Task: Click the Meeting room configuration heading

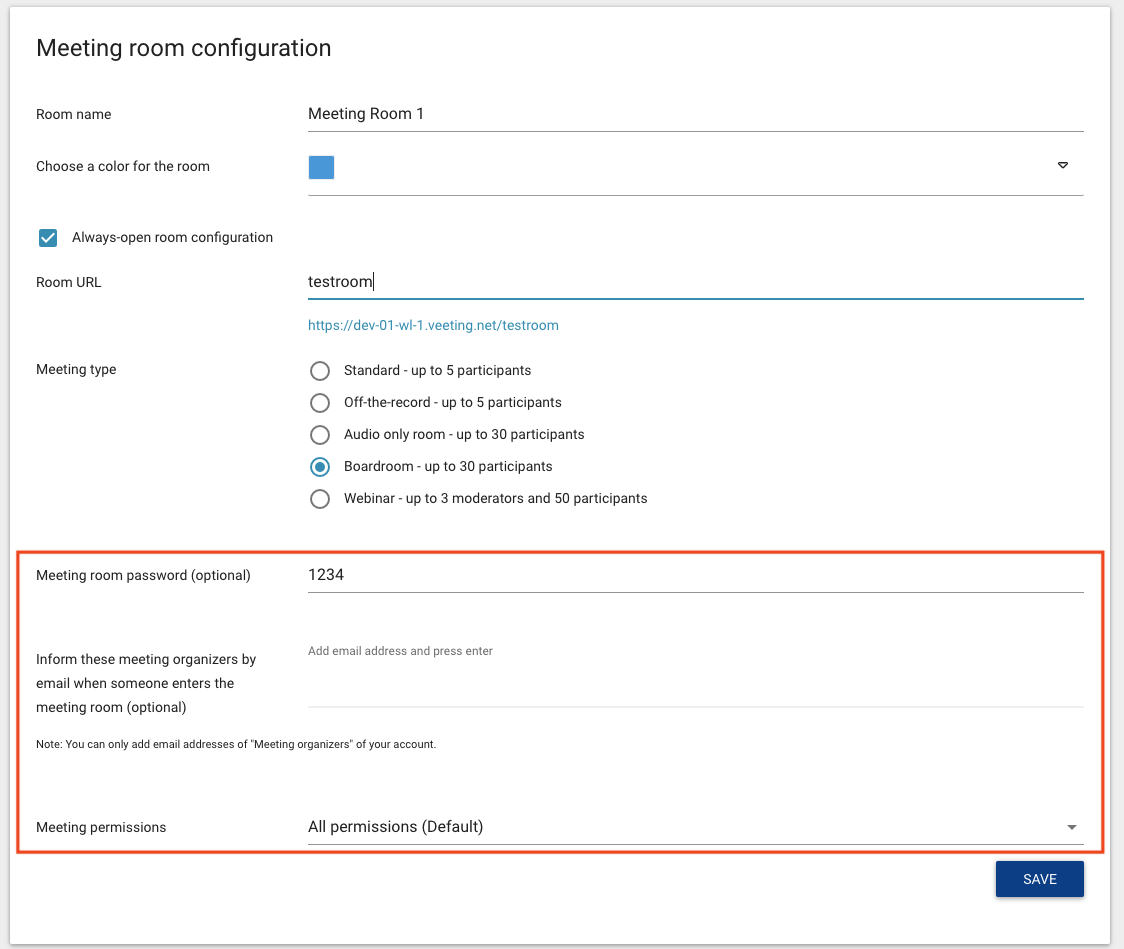Action: tap(184, 48)
